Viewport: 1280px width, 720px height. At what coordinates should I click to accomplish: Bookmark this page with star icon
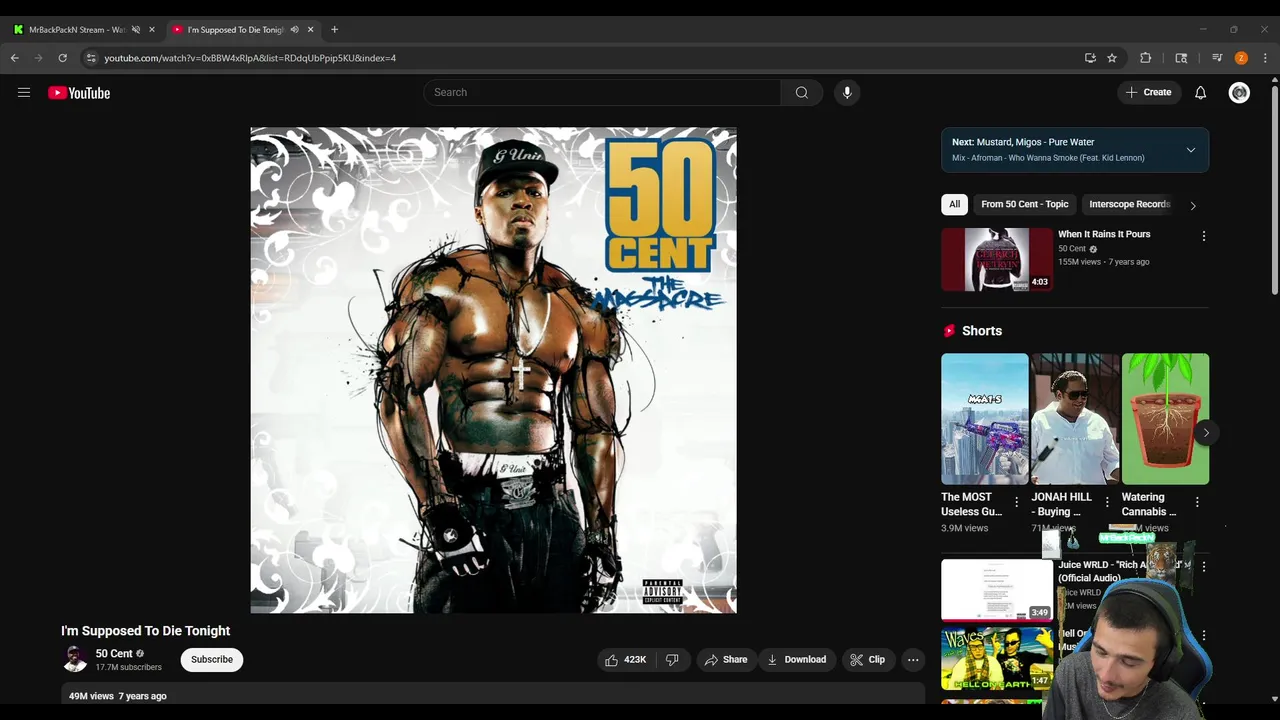[1112, 58]
